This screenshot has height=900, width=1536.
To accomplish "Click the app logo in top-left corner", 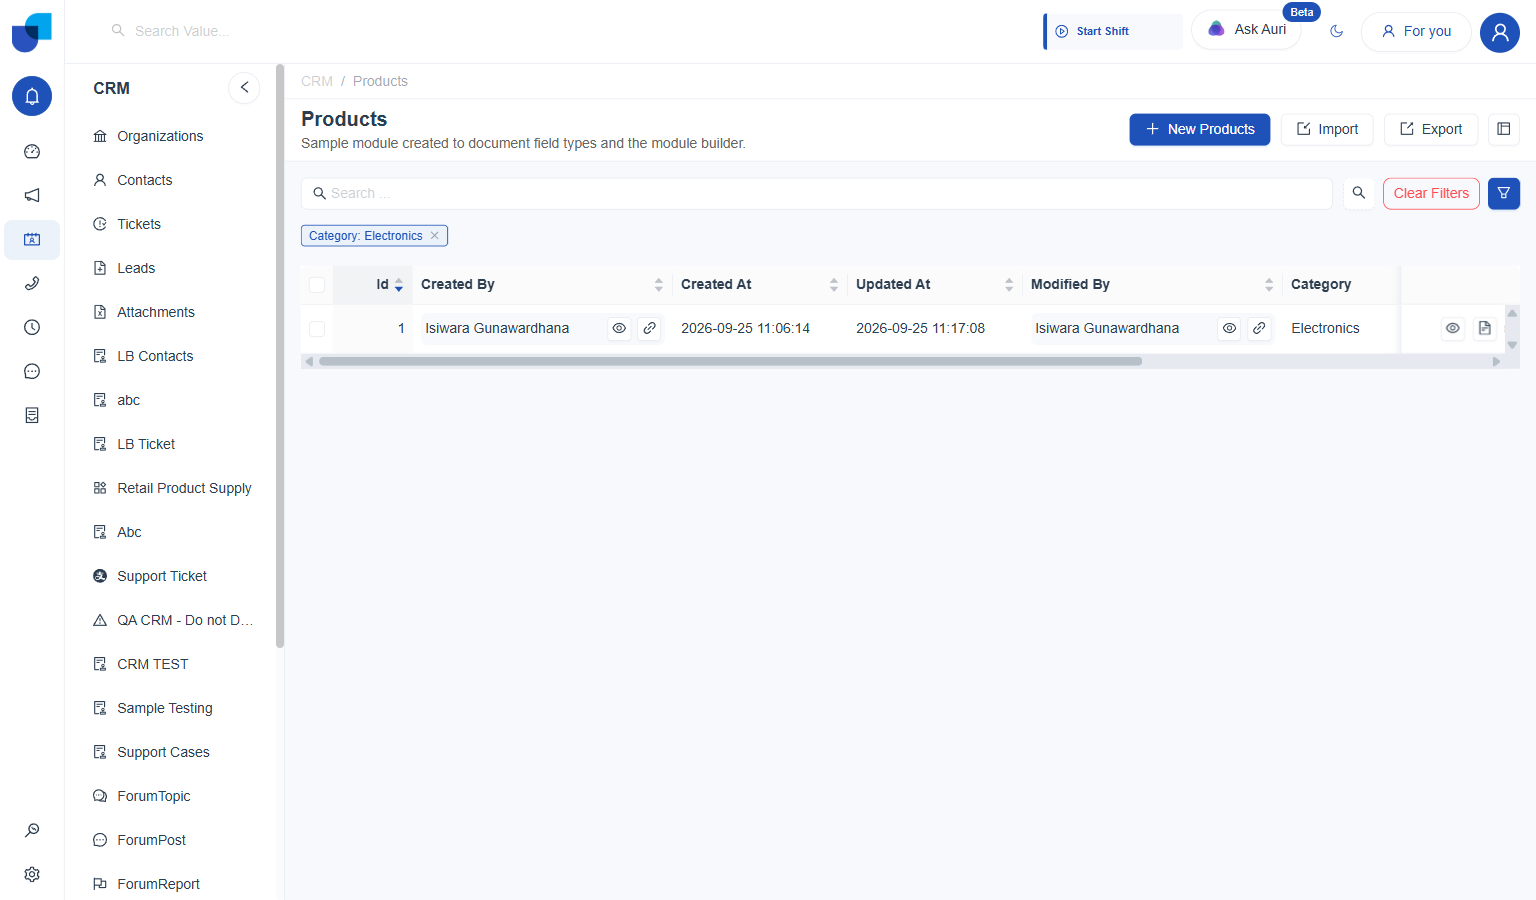I will pyautogui.click(x=32, y=32).
